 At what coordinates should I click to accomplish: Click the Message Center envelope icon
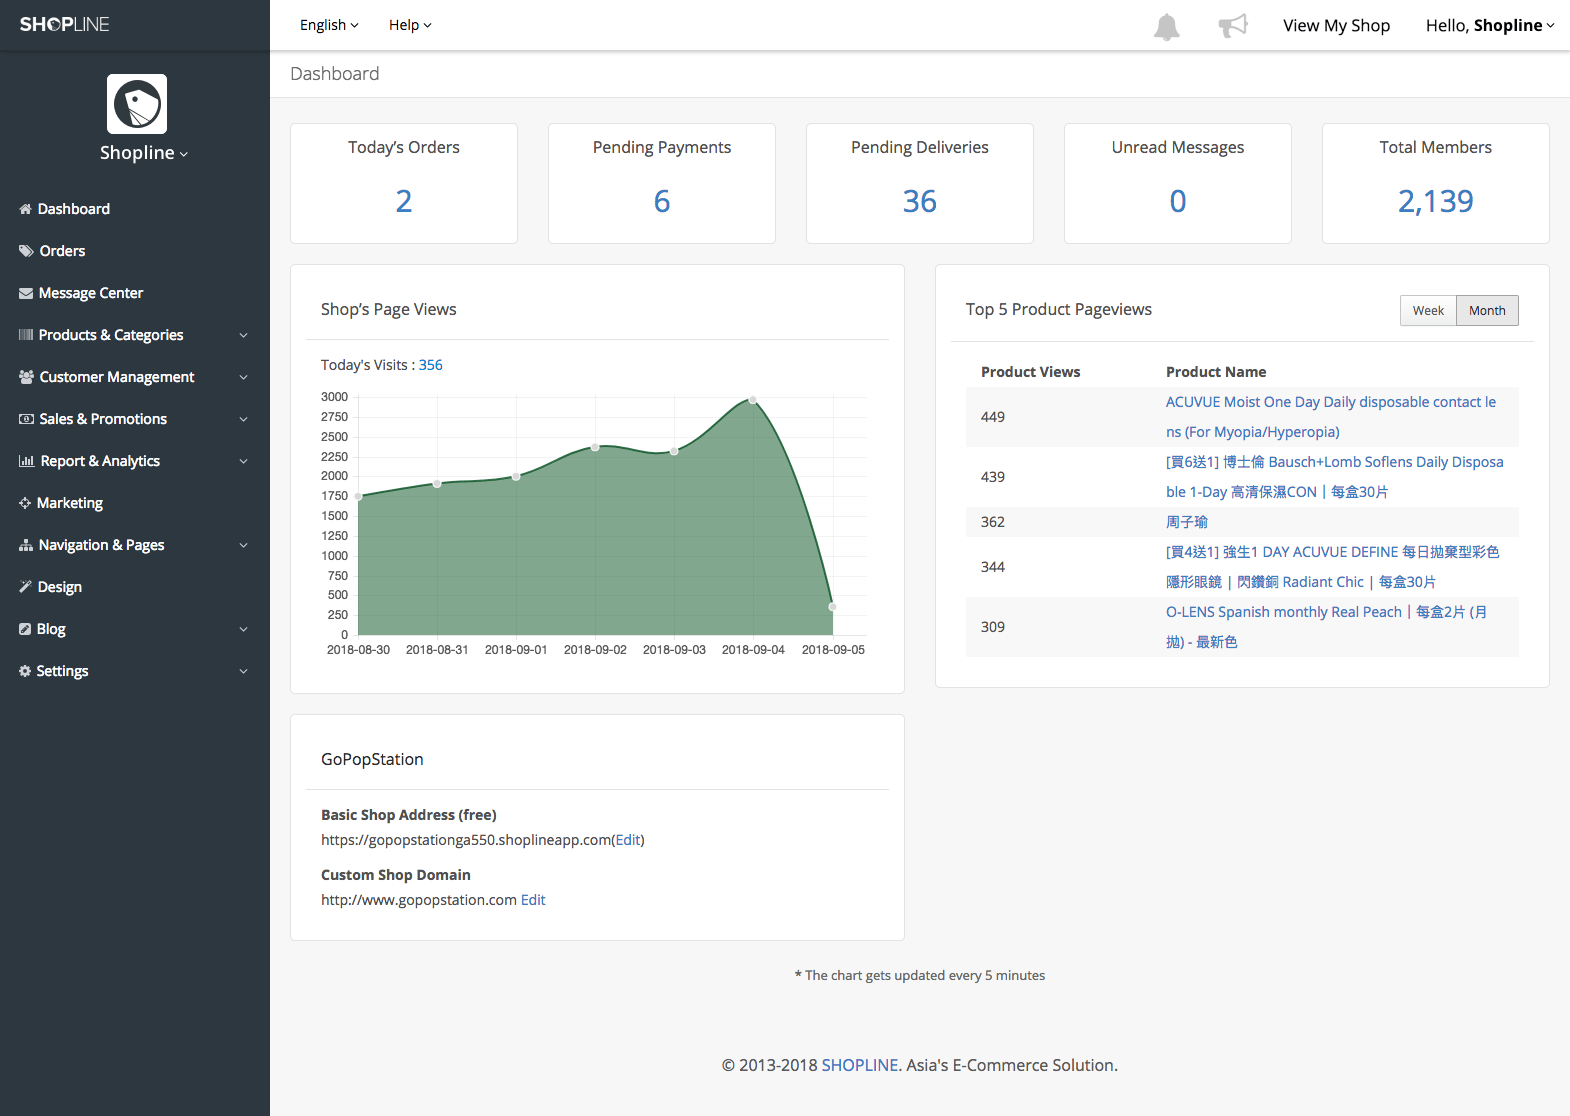26,293
